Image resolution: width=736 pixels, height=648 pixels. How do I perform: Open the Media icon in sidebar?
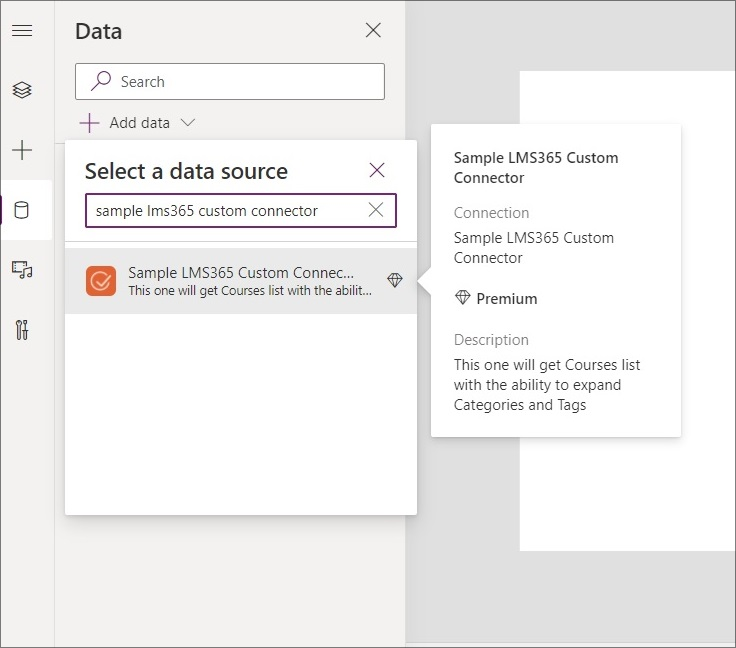coord(21,270)
